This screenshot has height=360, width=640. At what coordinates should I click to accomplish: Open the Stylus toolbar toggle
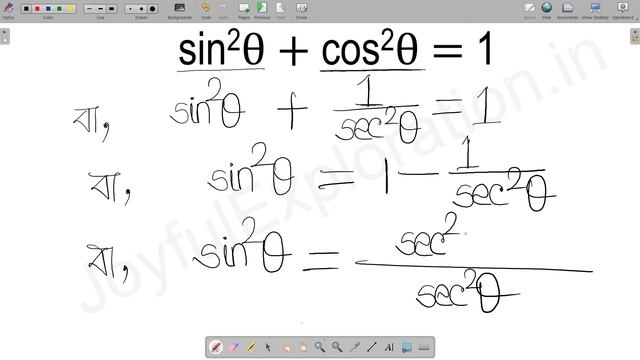[8, 9]
